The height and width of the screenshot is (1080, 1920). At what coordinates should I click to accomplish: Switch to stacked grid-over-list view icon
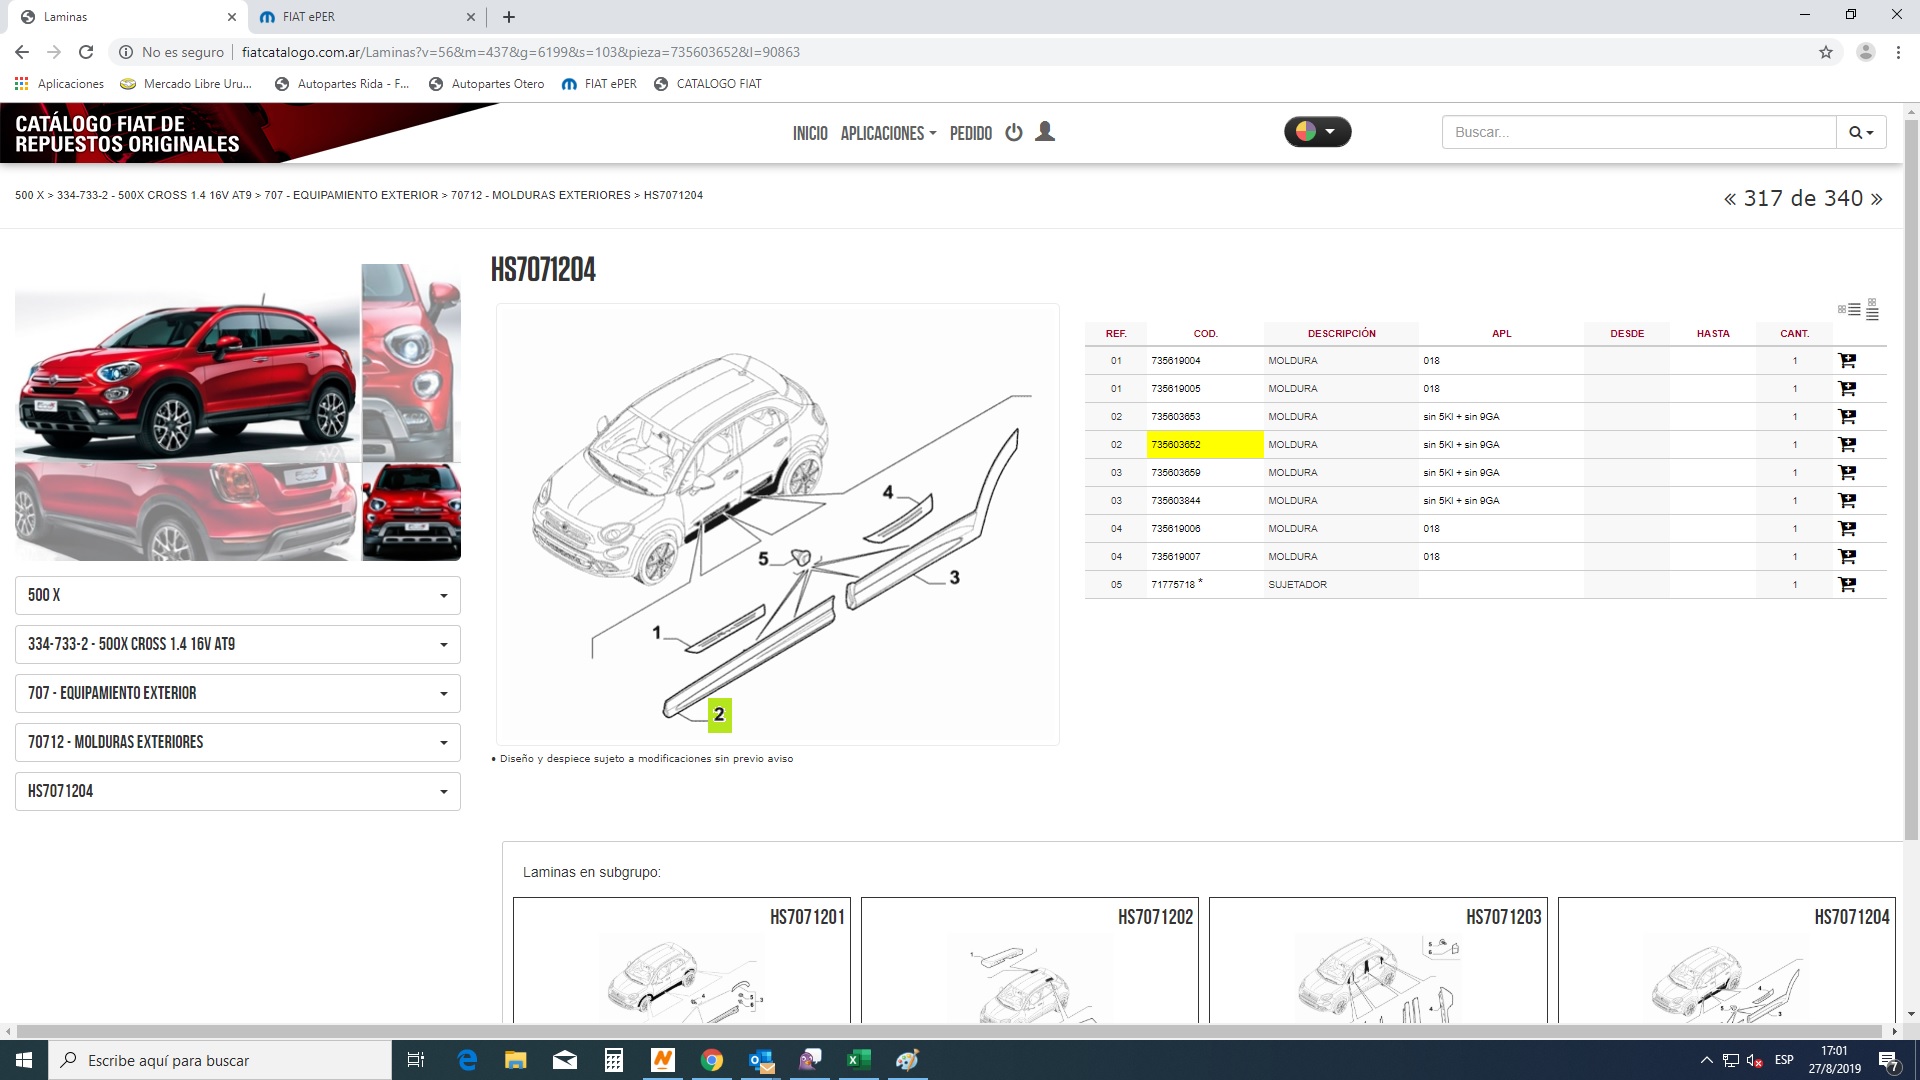[1872, 310]
